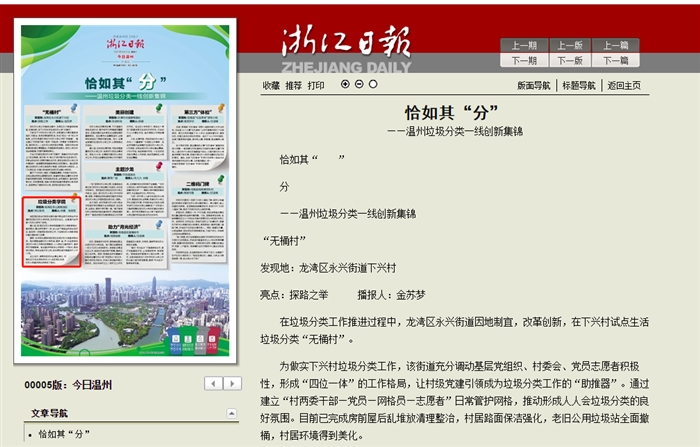The height and width of the screenshot is (447, 700).
Task: Open 版面导航 navigation menu
Action: coord(533,86)
